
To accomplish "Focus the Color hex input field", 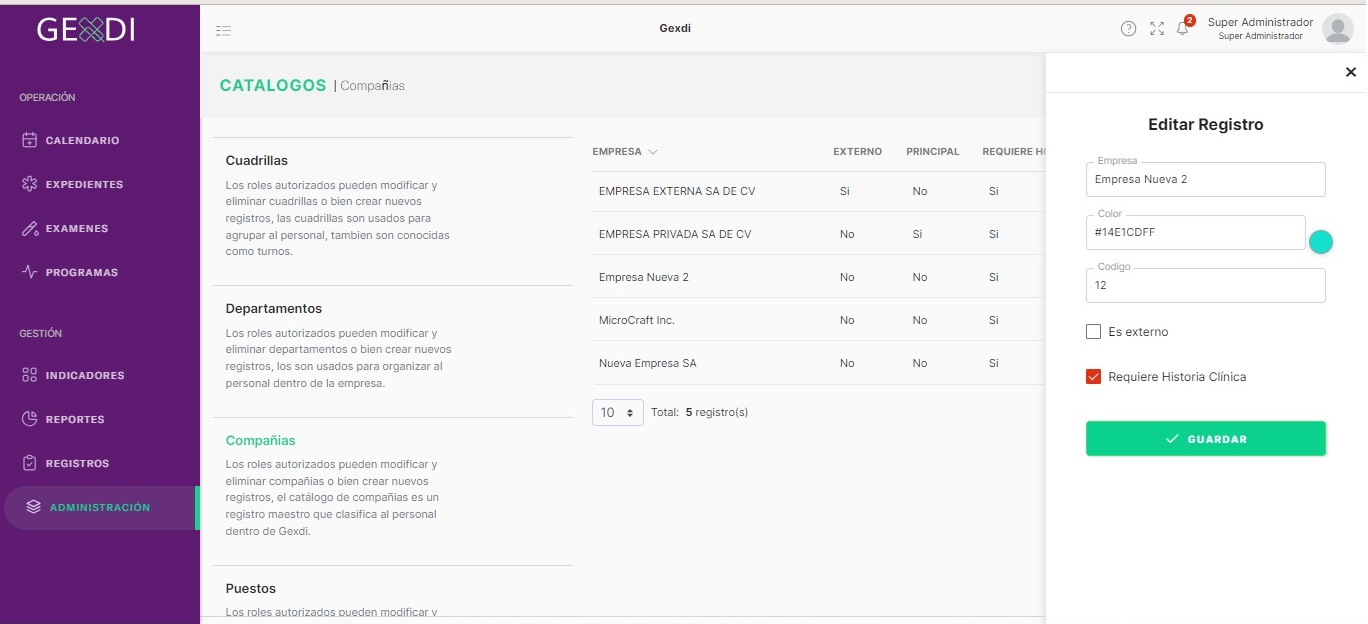I will (1196, 232).
